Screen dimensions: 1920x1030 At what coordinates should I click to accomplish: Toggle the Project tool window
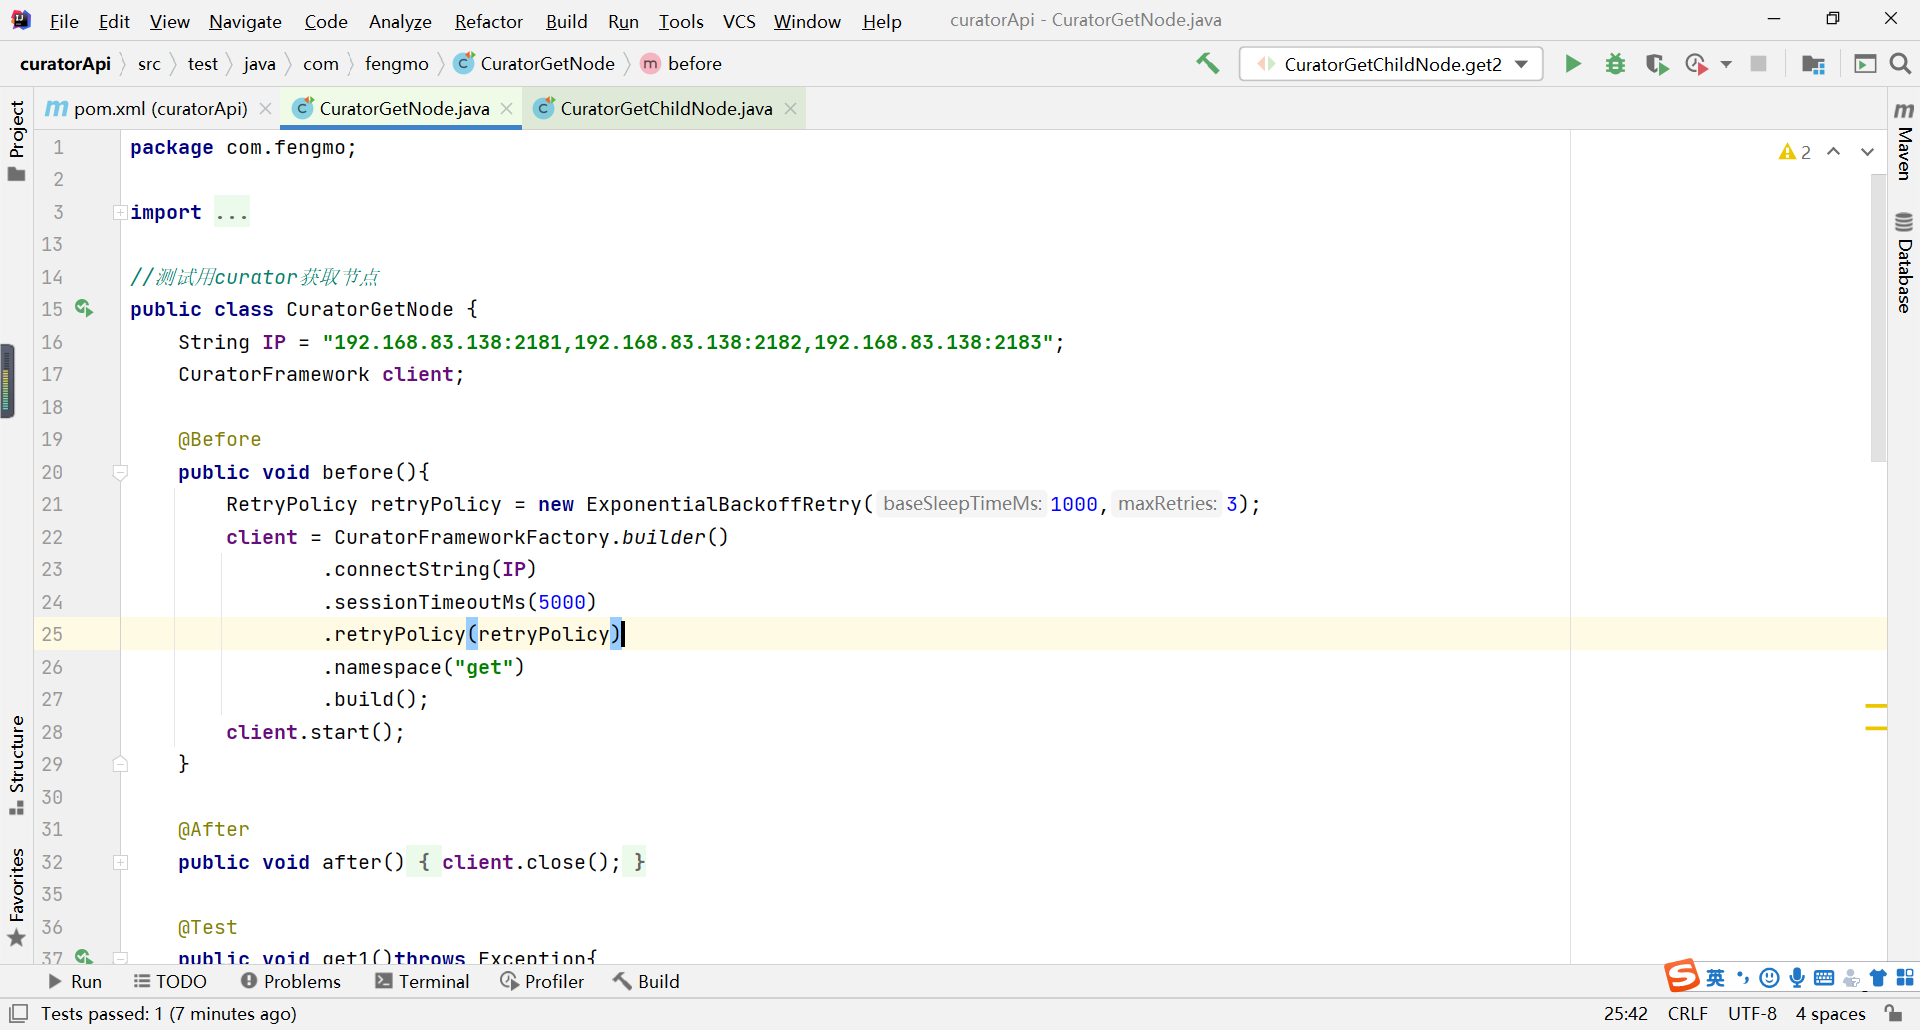[16, 140]
